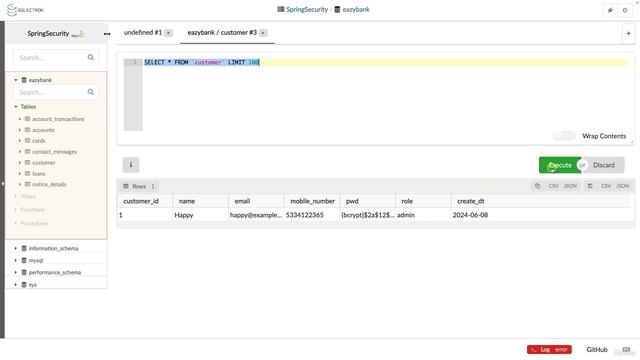This screenshot has width=640, height=360.
Task: Click the copy-to-clipboard icon in results bar
Action: [x=538, y=186]
